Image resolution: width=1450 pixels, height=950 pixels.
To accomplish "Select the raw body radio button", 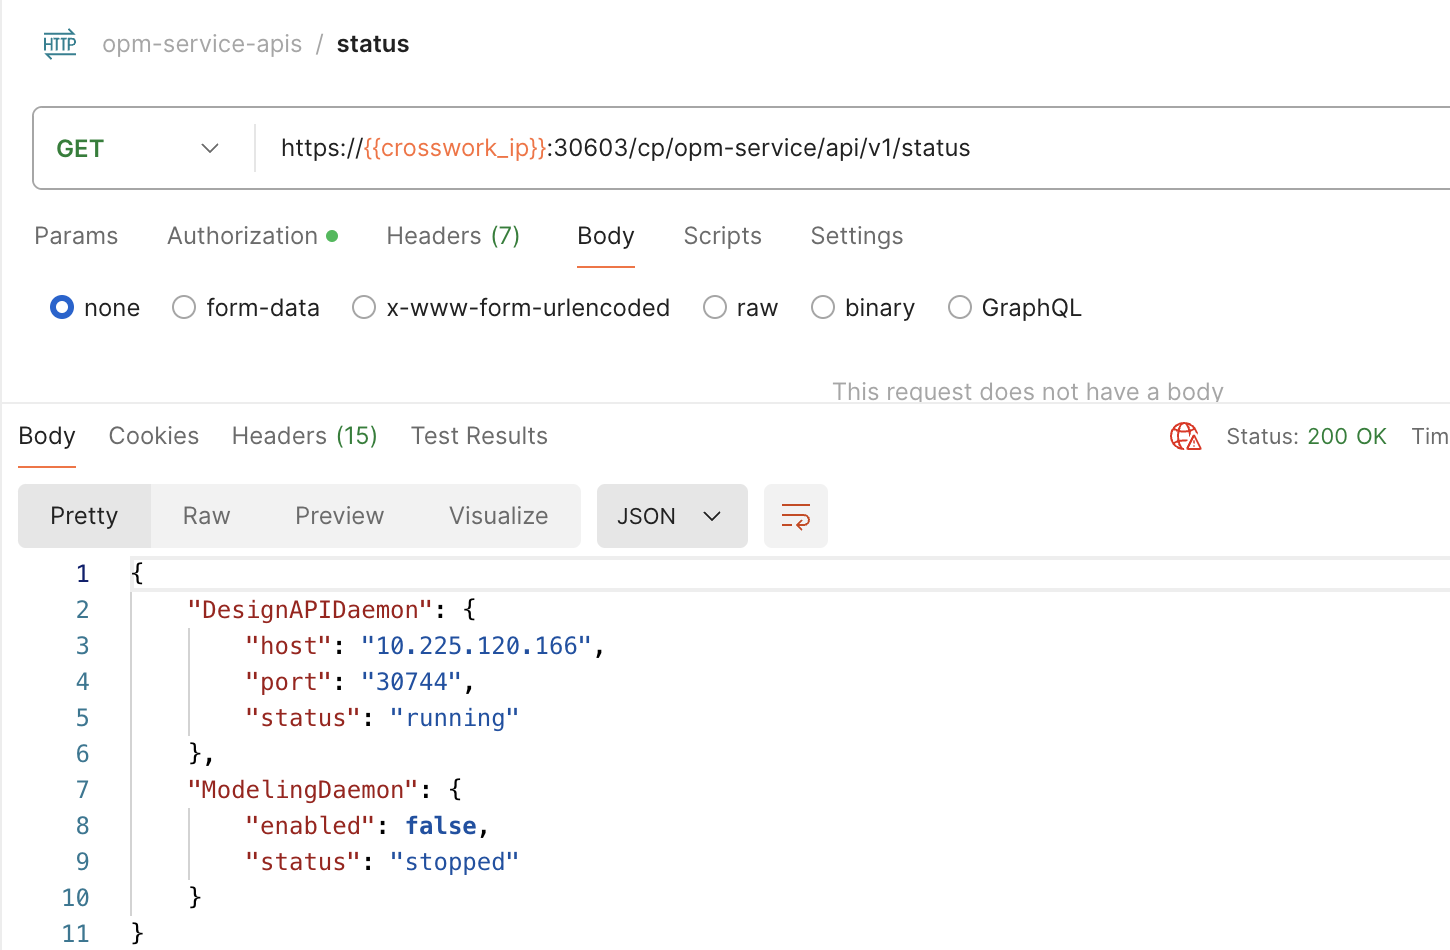I will (715, 307).
